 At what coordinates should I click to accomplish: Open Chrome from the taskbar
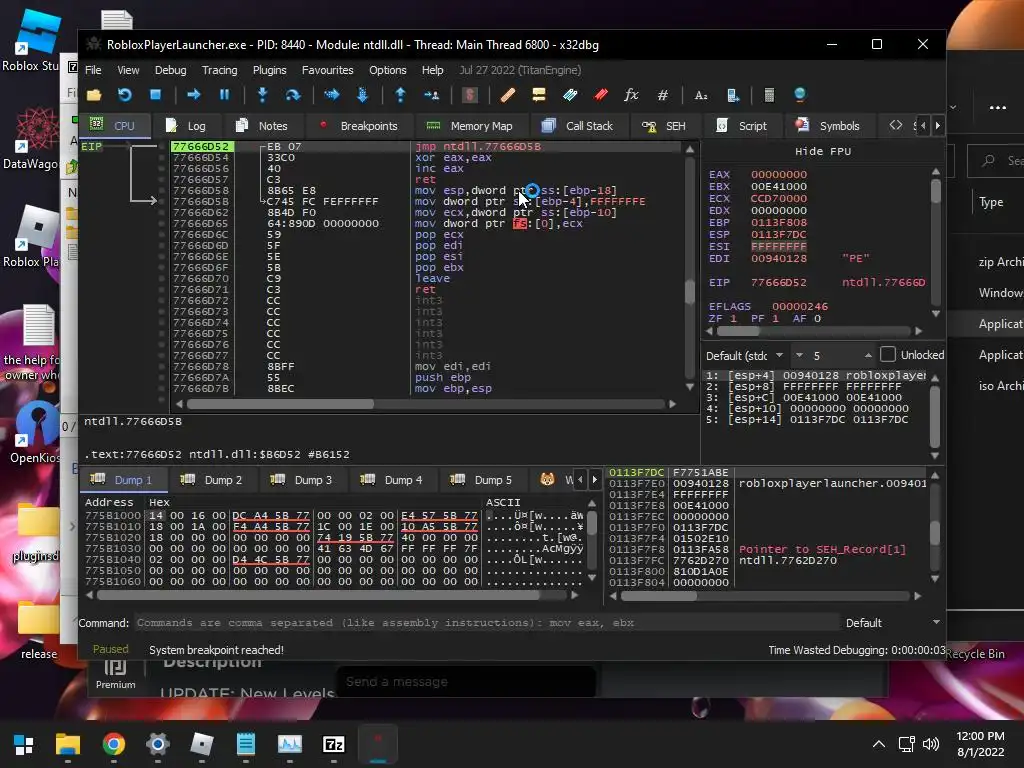(x=114, y=744)
